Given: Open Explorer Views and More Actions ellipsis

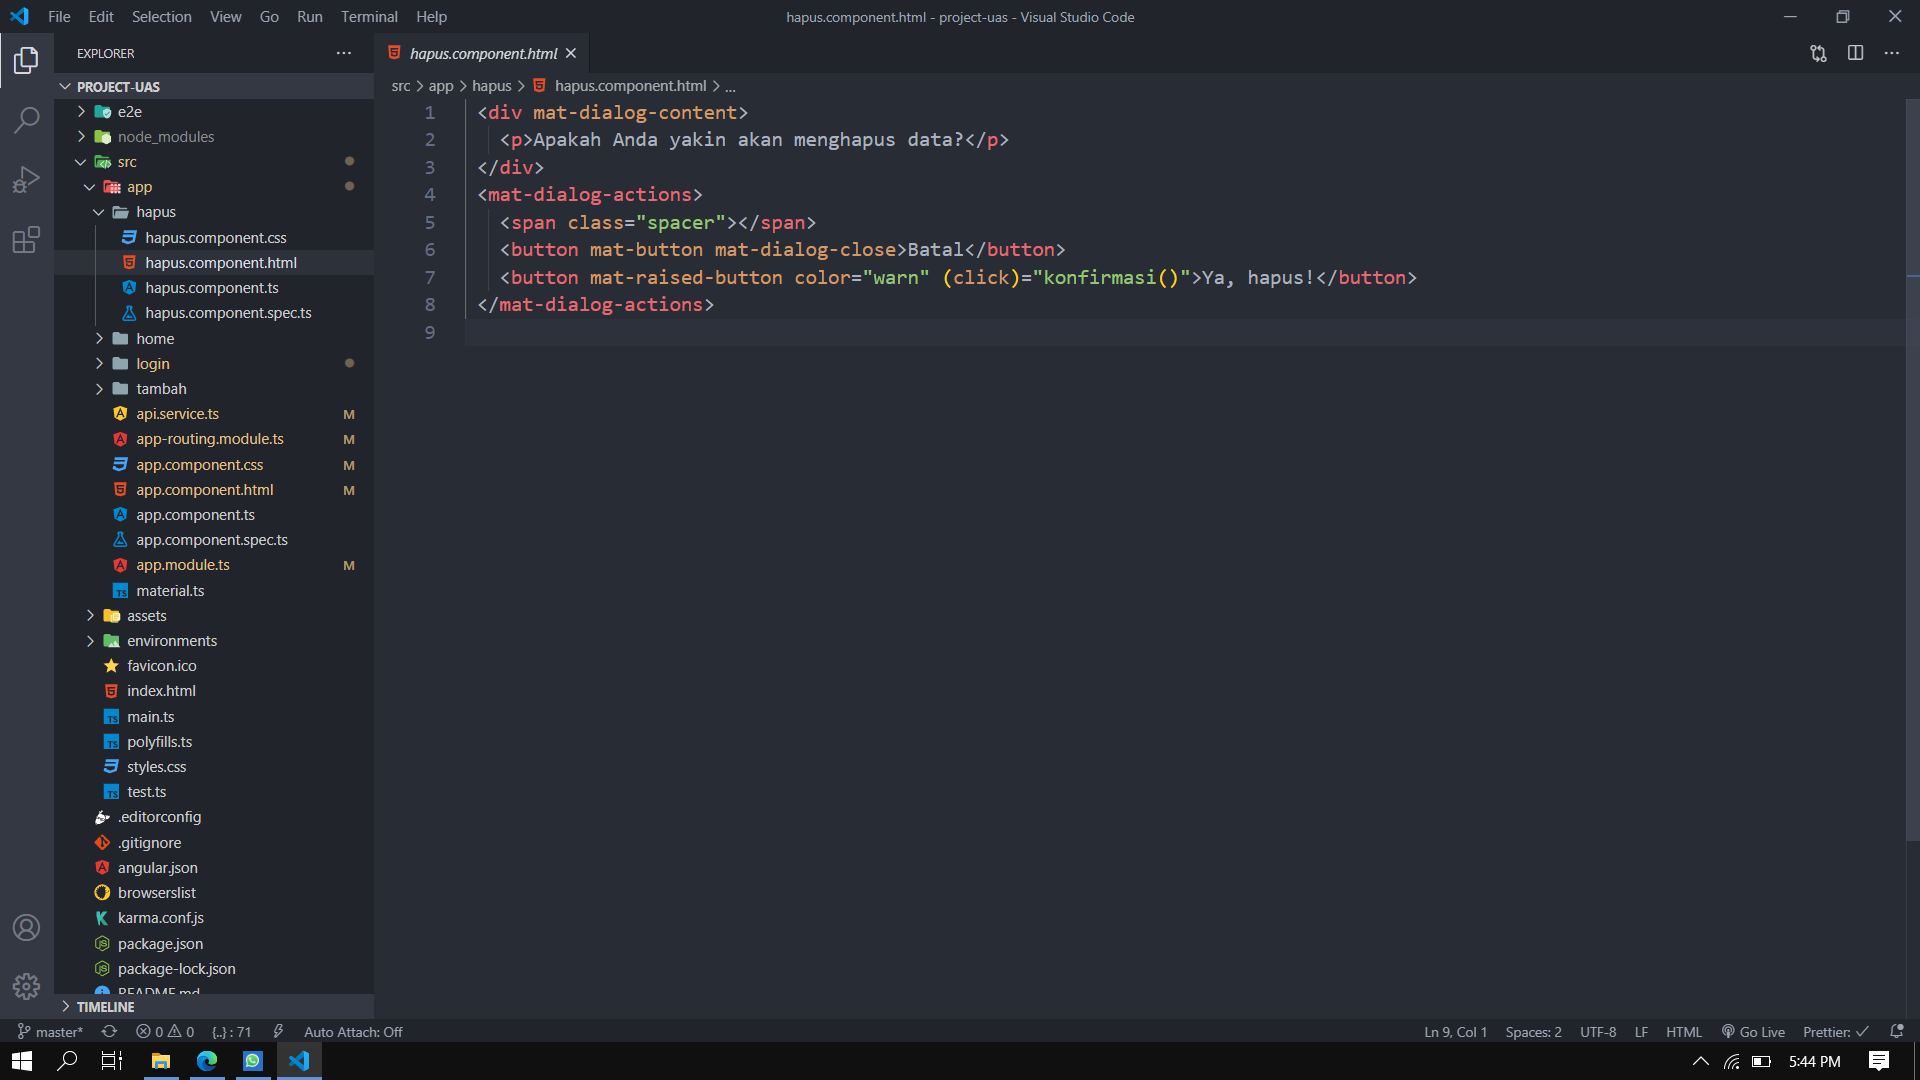Looking at the screenshot, I should (344, 53).
